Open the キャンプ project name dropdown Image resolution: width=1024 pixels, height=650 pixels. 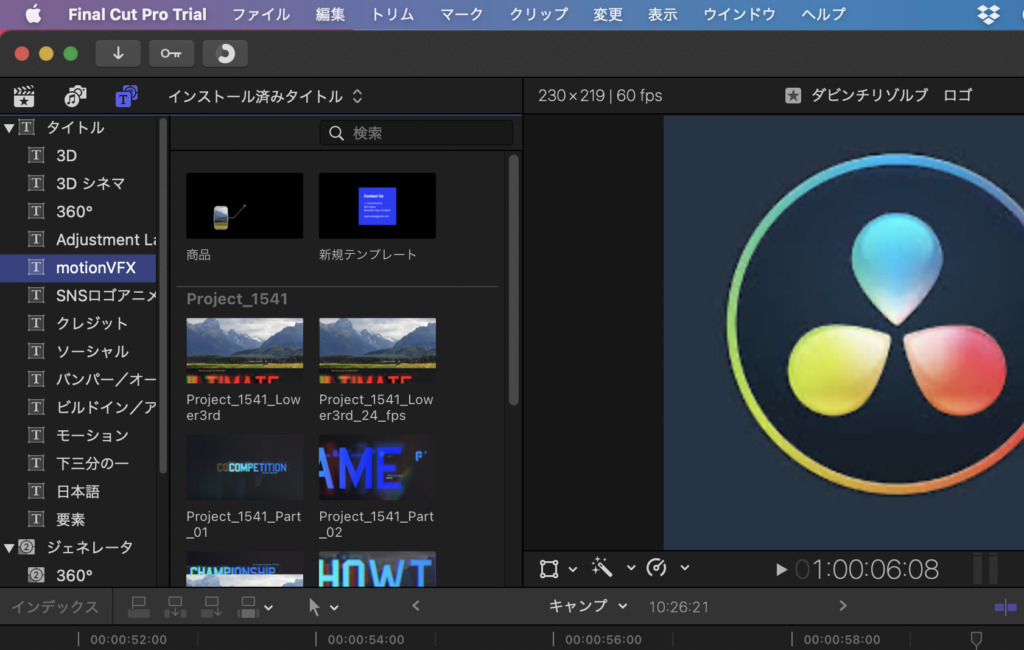(x=588, y=606)
